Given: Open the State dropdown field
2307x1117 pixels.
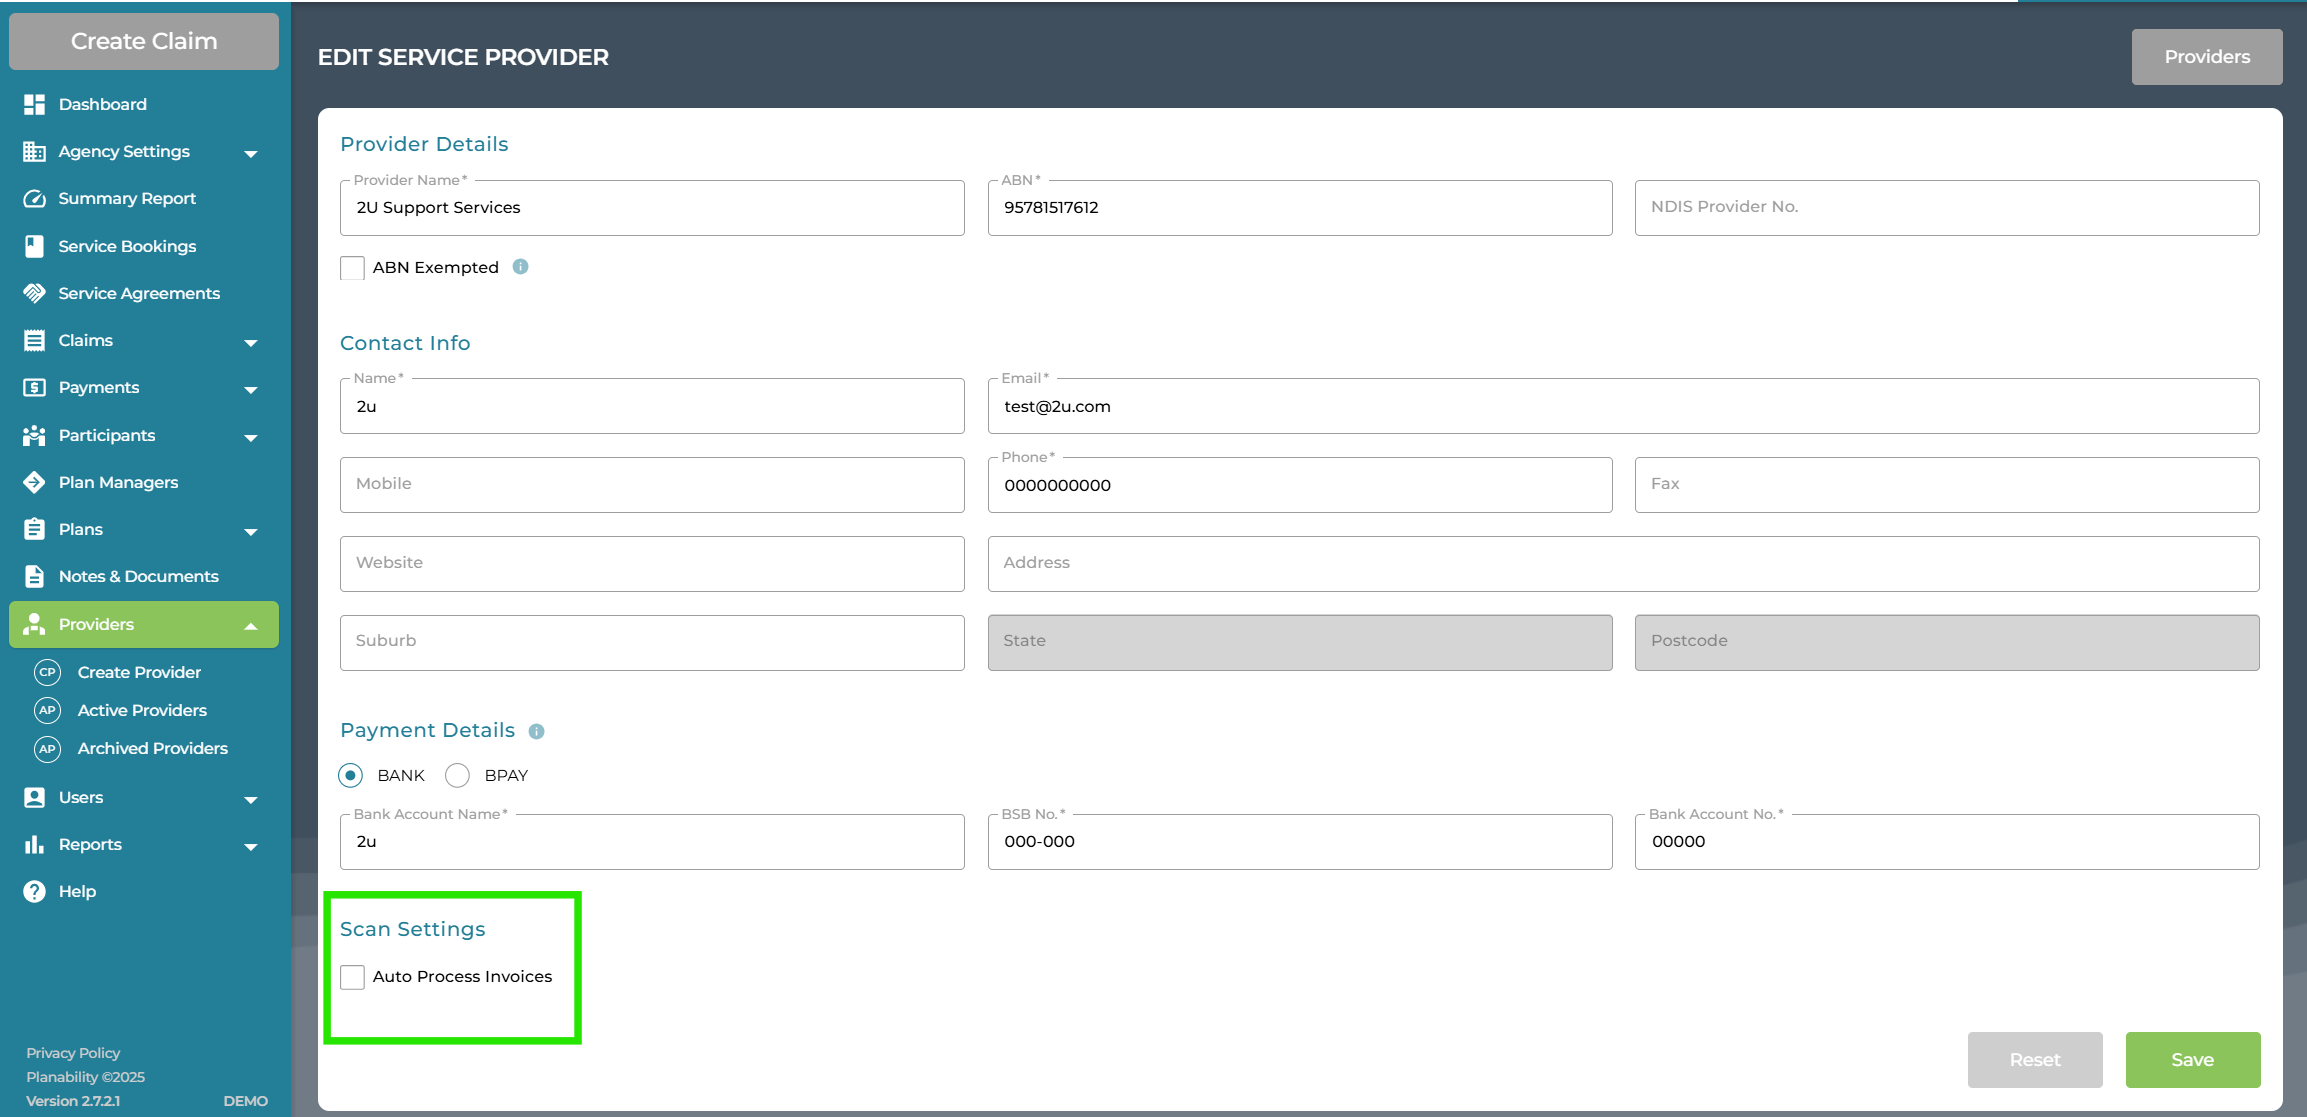Looking at the screenshot, I should (x=1300, y=642).
